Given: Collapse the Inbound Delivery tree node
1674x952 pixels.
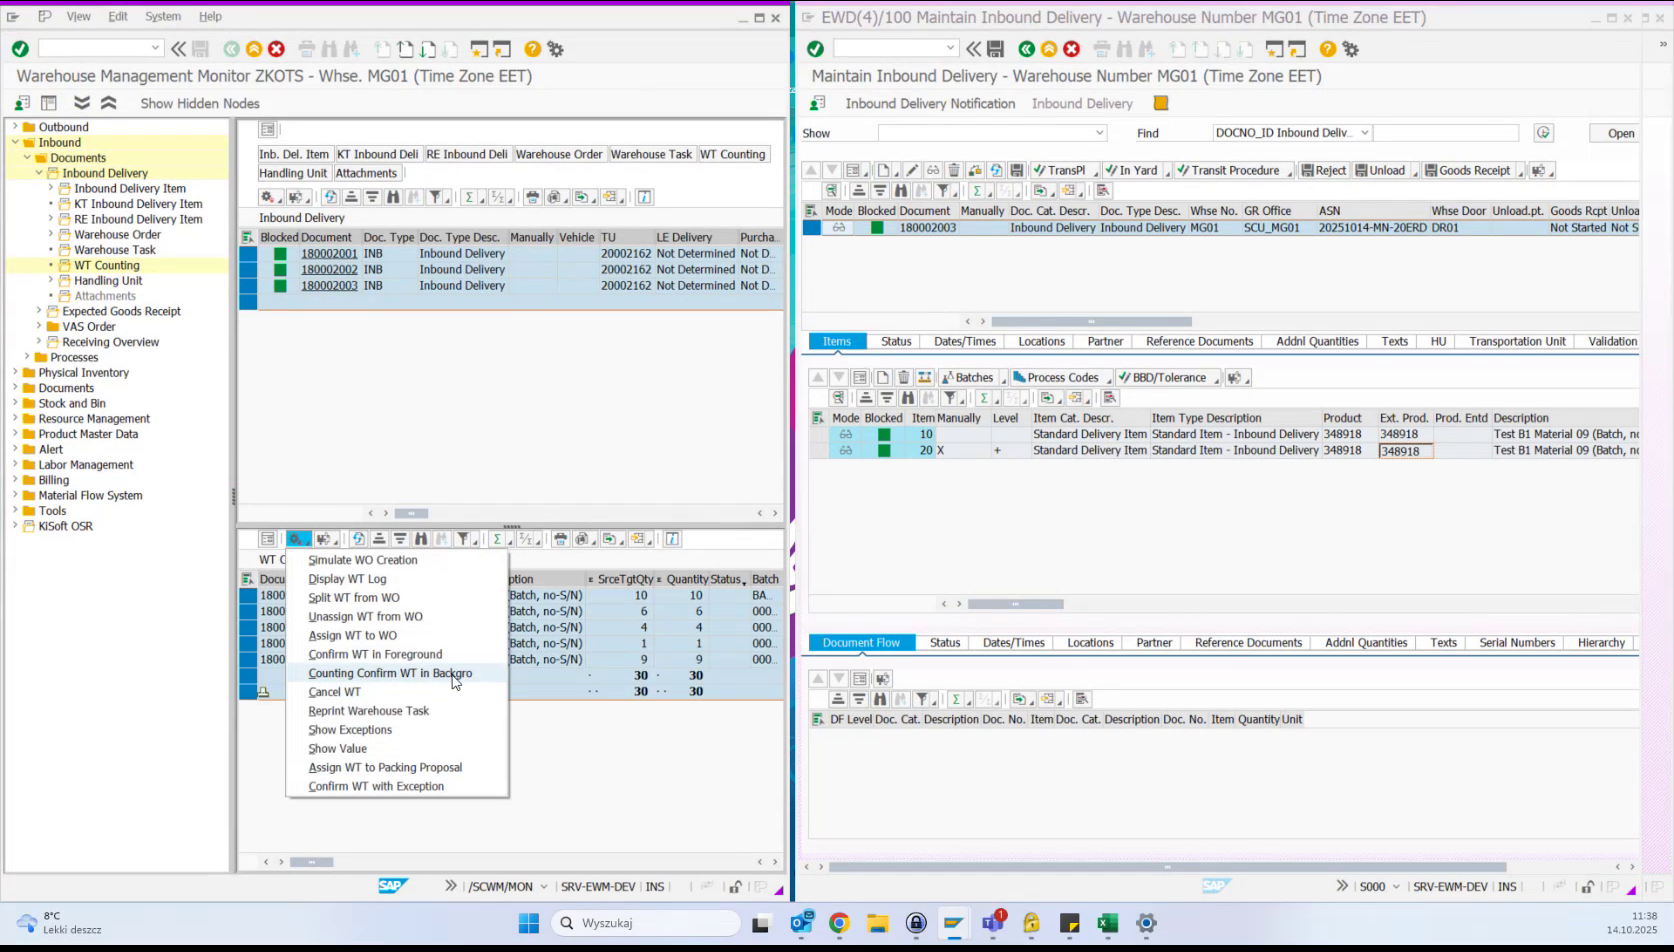Looking at the screenshot, I should tap(39, 172).
